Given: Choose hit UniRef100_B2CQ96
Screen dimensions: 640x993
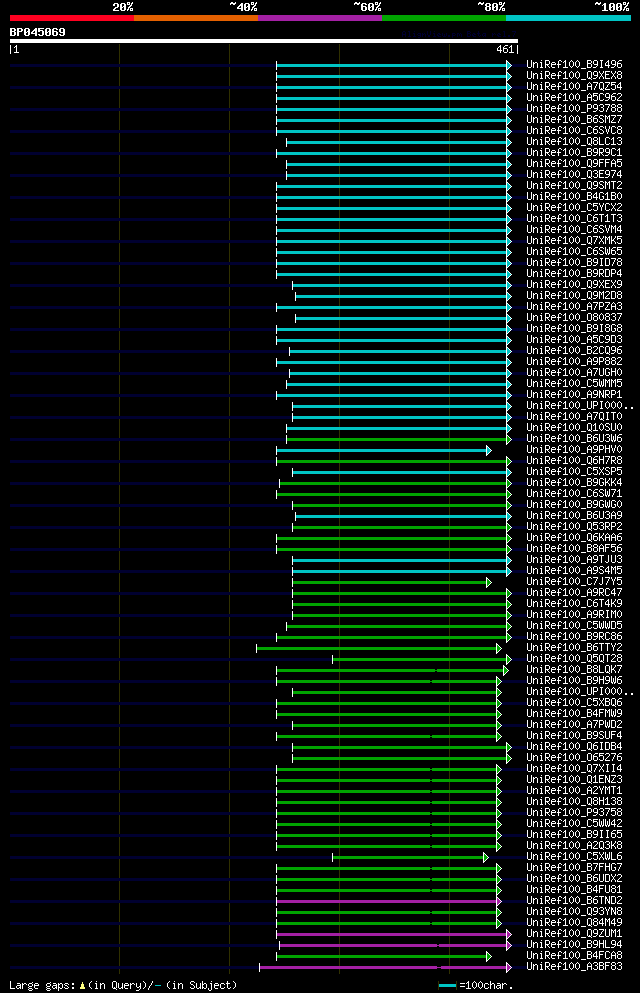Looking at the screenshot, I should pos(574,350).
